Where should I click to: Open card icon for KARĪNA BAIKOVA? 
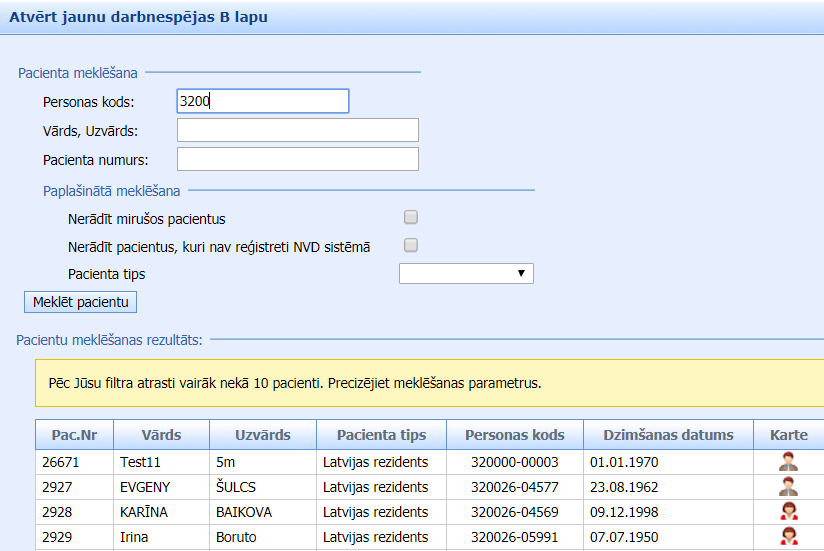[789, 512]
